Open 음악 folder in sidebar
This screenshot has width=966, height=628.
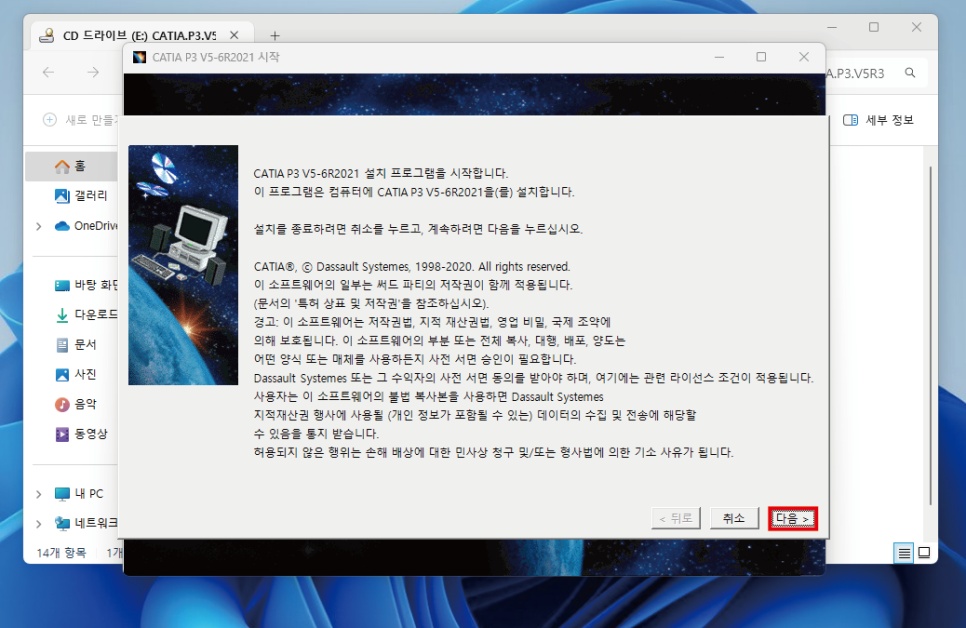(76, 404)
